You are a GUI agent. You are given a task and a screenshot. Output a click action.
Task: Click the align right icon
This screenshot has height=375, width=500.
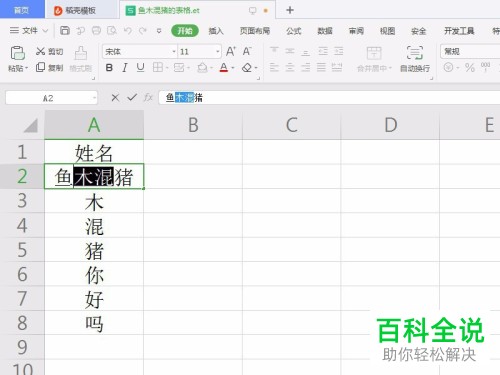[305, 67]
